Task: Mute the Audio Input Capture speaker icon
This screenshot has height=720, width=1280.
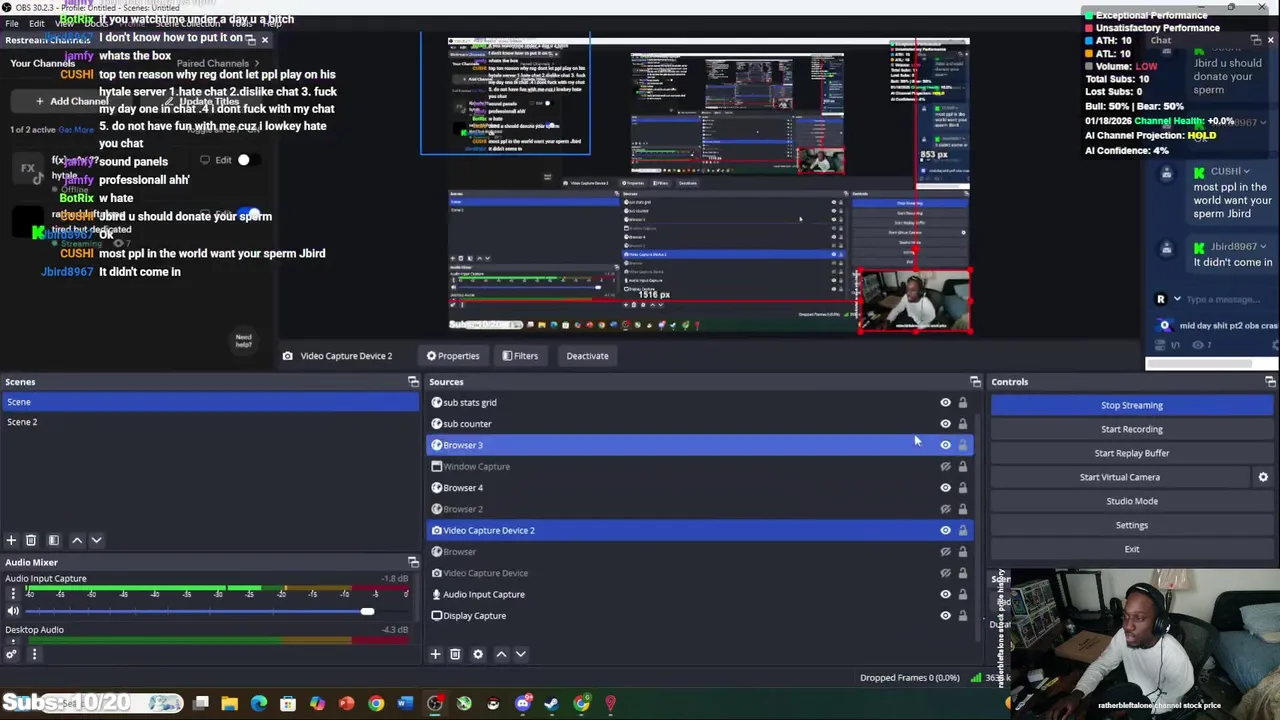Action: 13,611
